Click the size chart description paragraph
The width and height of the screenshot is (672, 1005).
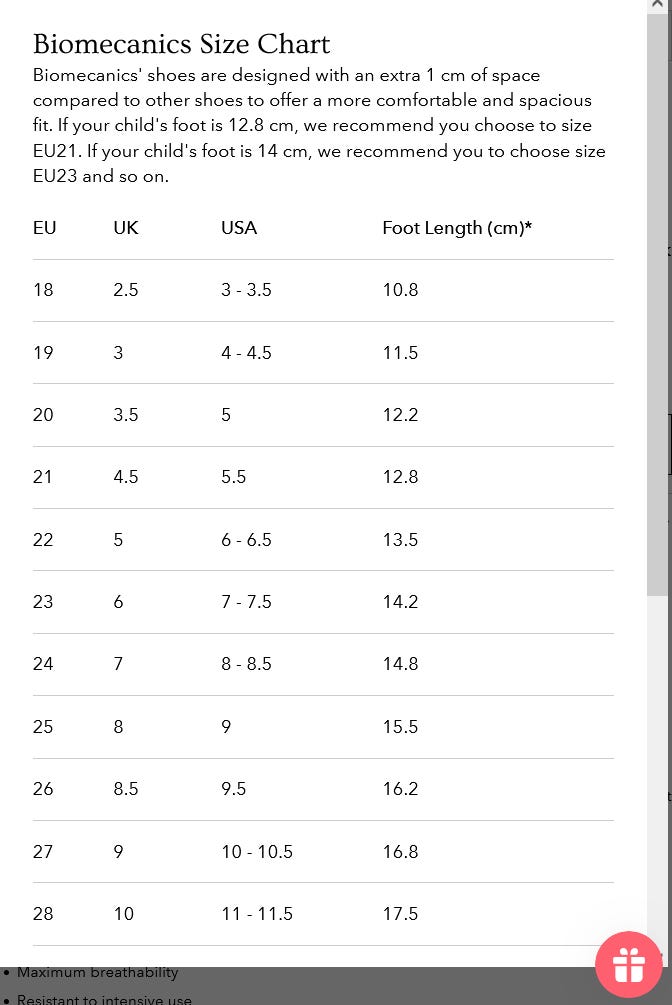point(318,125)
